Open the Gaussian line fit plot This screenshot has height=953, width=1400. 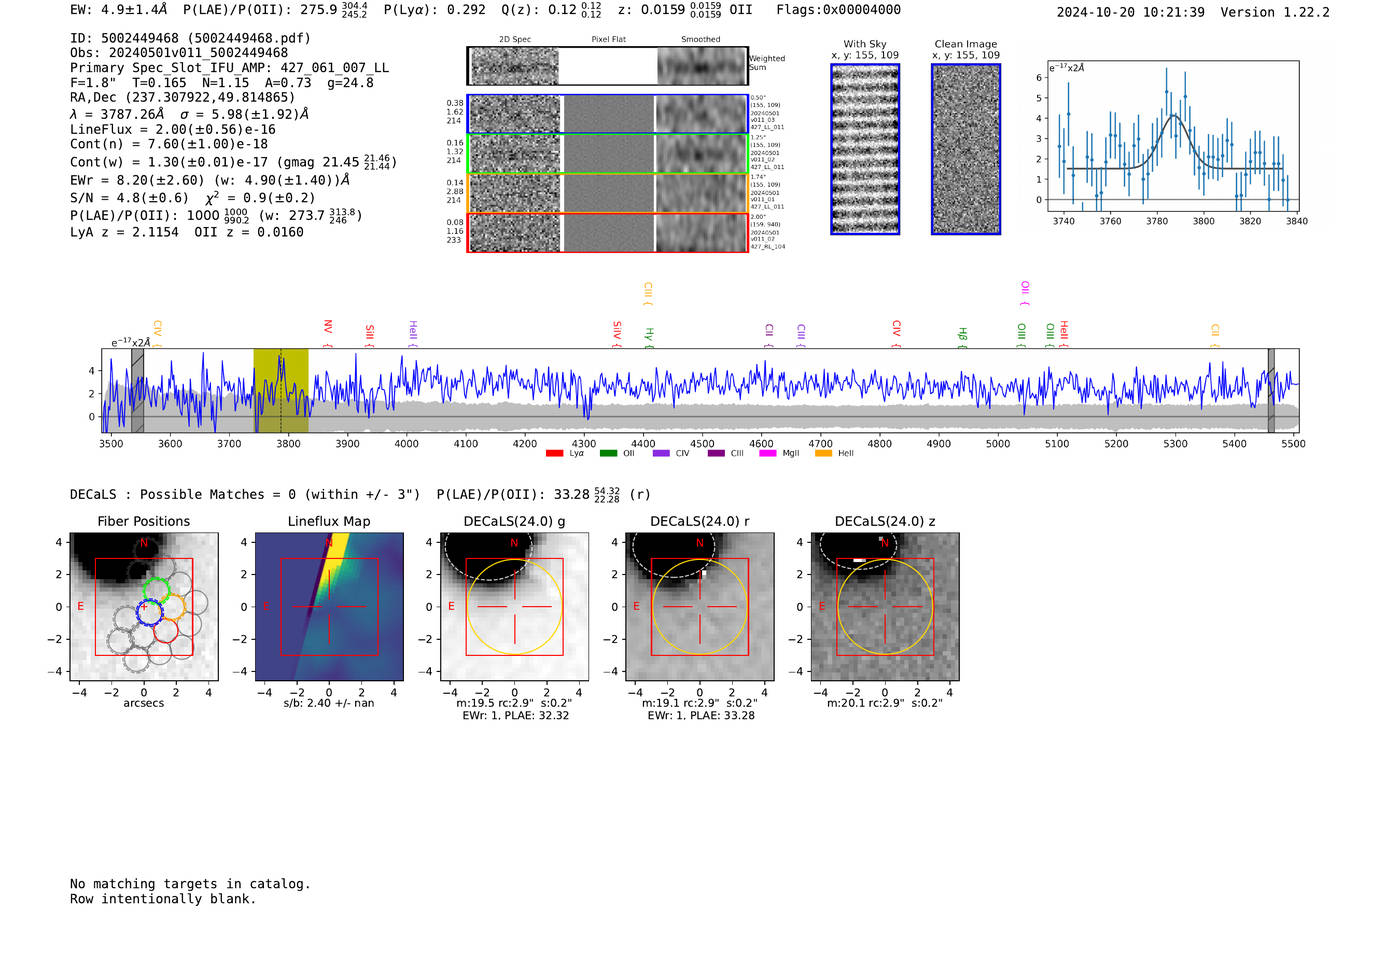1173,137
